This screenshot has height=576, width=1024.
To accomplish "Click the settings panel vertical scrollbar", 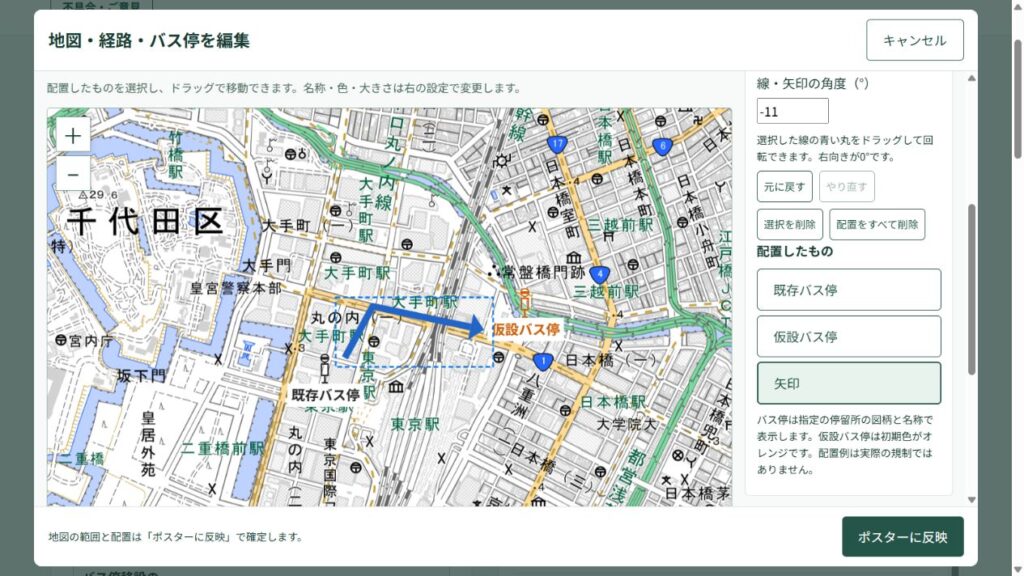I will (x=971, y=289).
